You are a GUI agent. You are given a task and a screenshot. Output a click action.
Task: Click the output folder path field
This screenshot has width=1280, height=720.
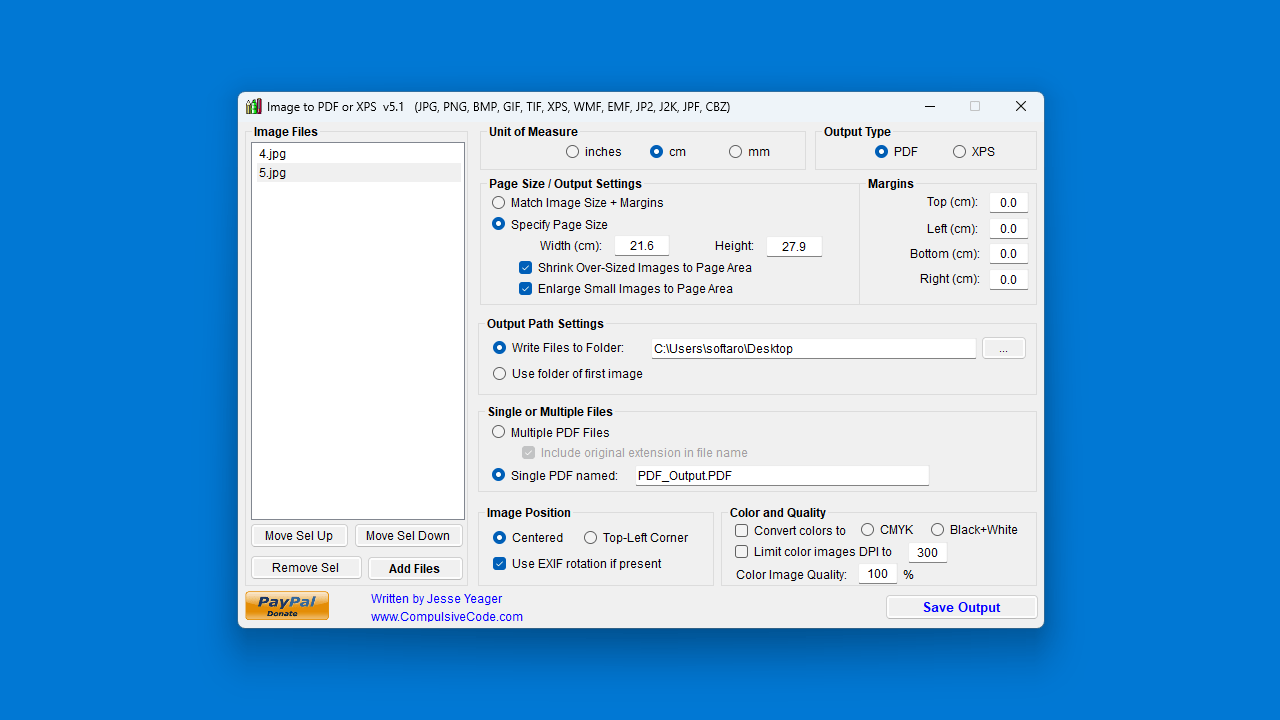[813, 349]
